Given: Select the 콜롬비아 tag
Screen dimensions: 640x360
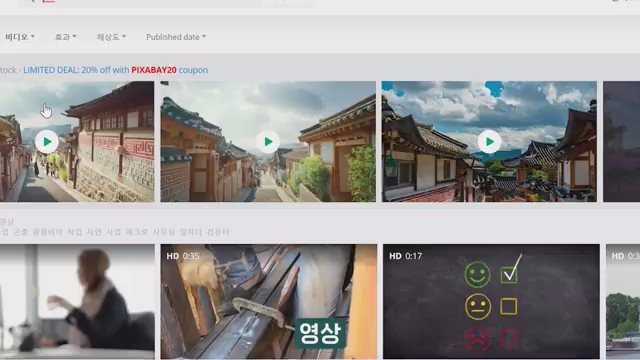Looking at the screenshot, I should (47, 232).
